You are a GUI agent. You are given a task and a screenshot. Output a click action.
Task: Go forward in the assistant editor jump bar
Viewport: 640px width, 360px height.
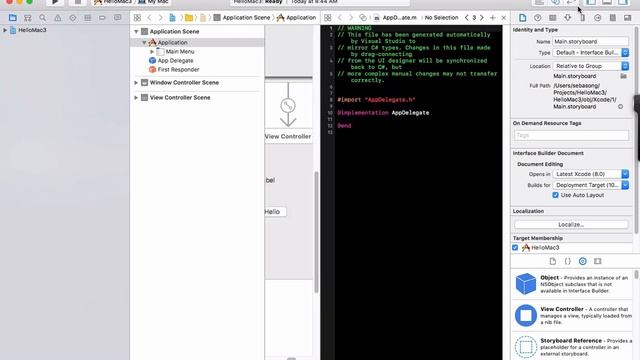(x=351, y=18)
